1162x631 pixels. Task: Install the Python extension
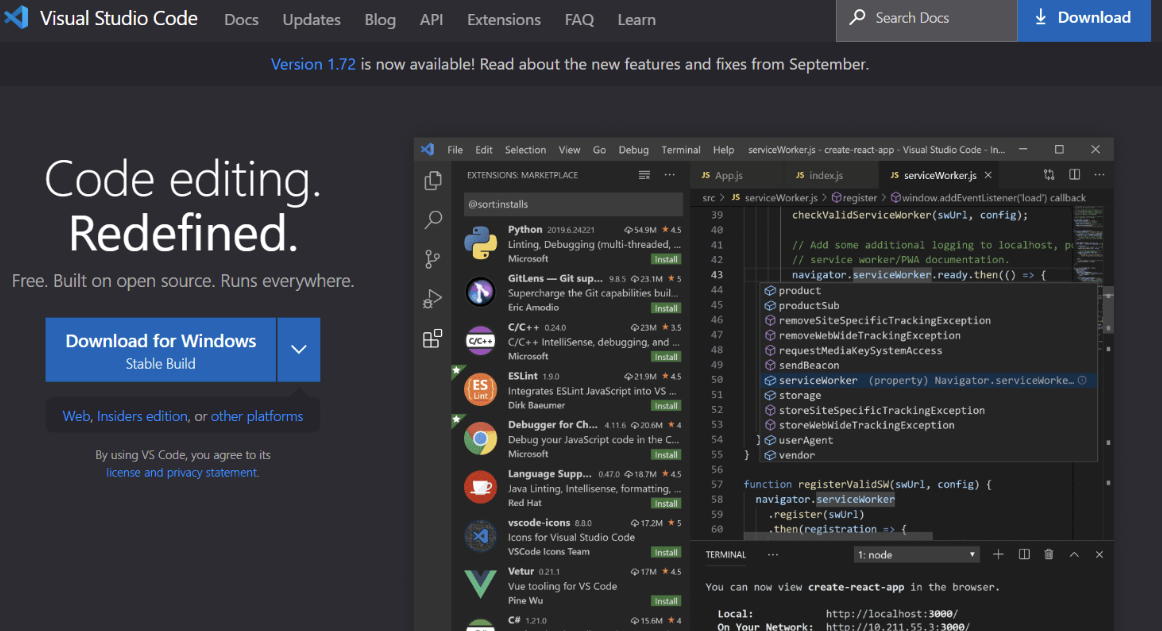point(665,260)
